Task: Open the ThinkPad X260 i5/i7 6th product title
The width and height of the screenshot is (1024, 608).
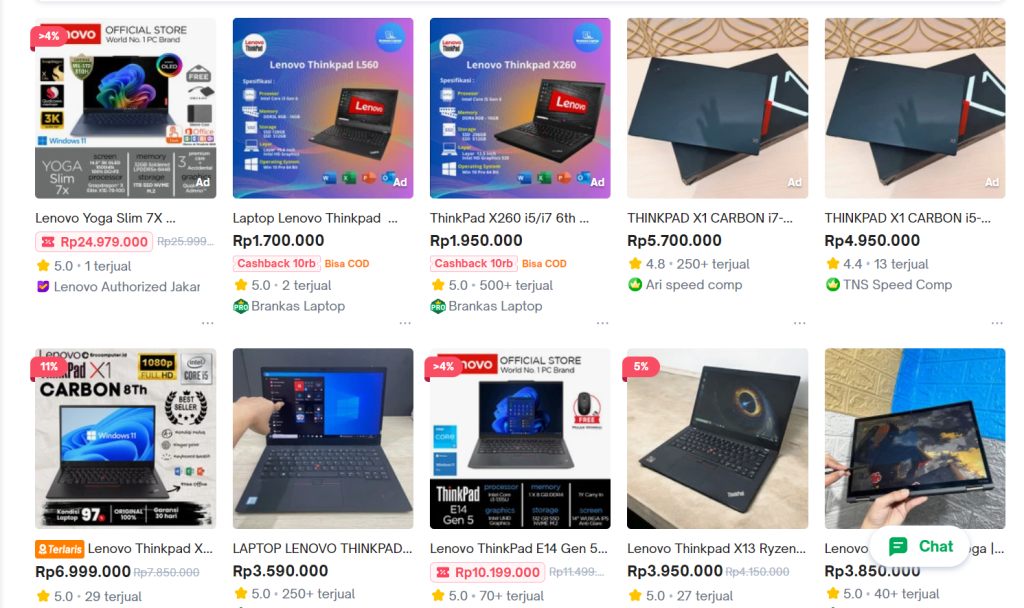Action: (x=509, y=218)
